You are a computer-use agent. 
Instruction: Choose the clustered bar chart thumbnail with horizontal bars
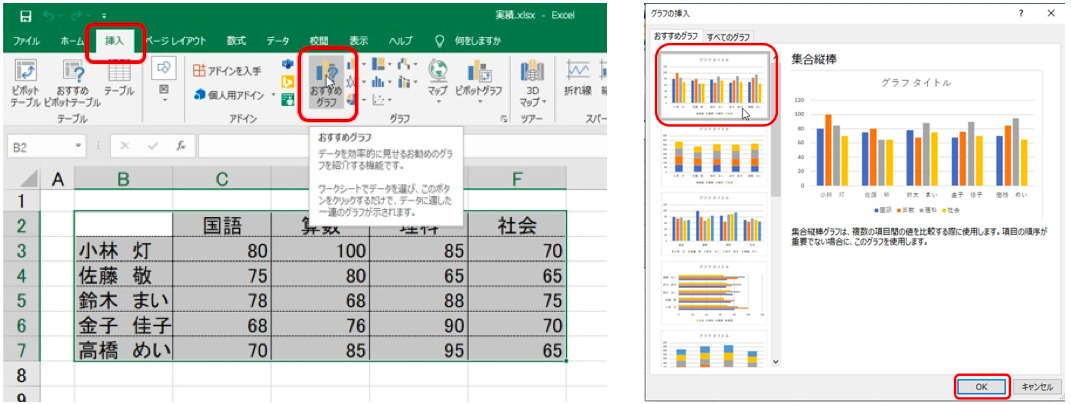coord(714,293)
